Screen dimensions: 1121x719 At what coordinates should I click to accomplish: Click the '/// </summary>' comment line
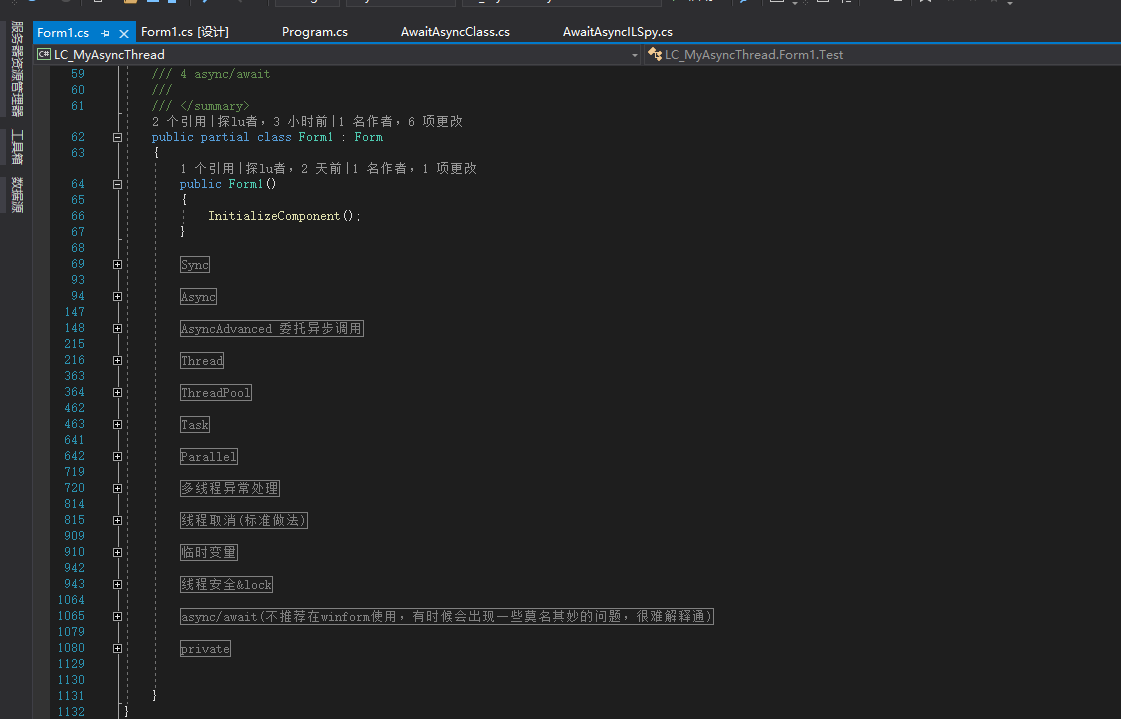[x=200, y=106]
